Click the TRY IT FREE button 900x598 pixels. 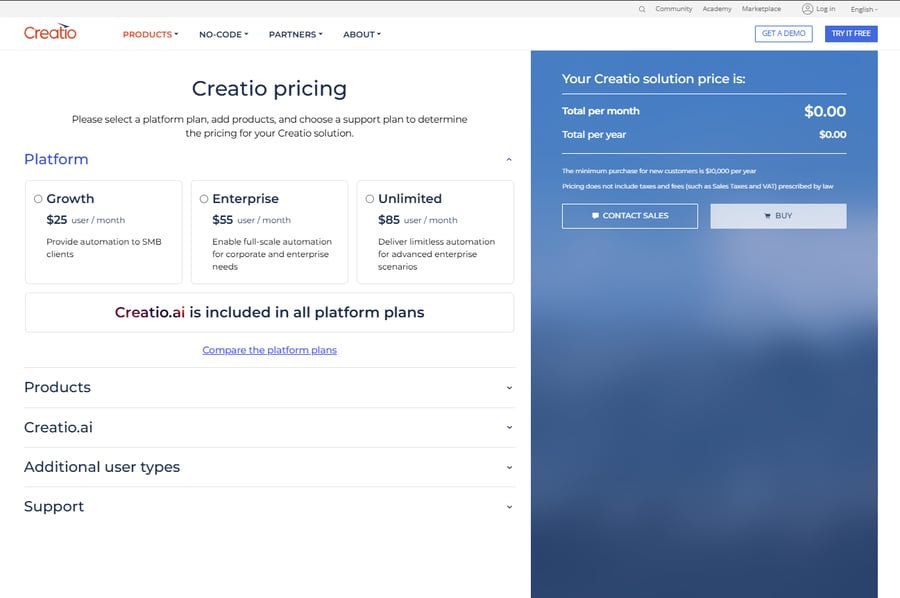coord(851,34)
